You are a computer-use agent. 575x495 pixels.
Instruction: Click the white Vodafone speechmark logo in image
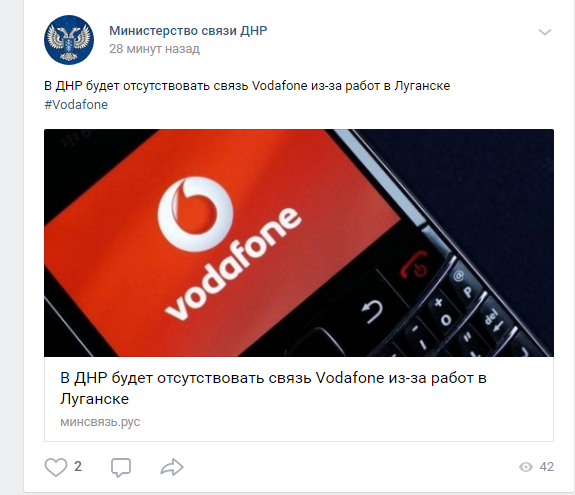pos(195,214)
